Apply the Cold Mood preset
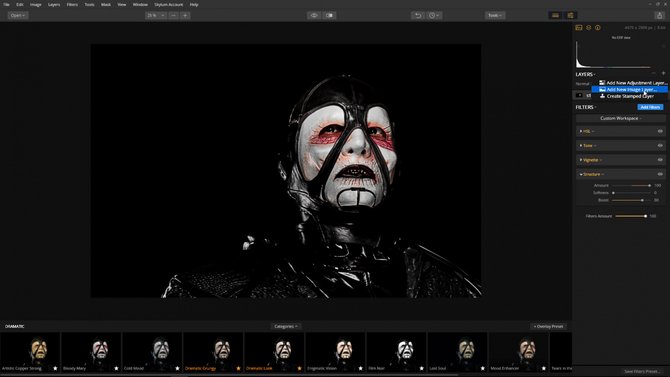670x377 pixels. (x=152, y=352)
